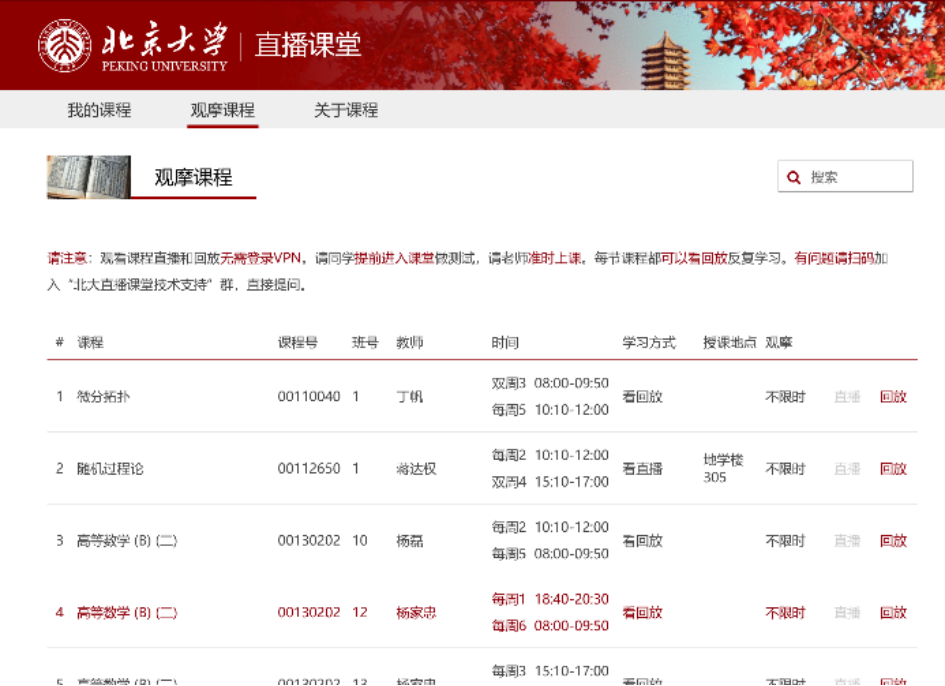The image size is (945, 686).
Task: Click the magnifier icon in the search box
Action: pos(794,177)
